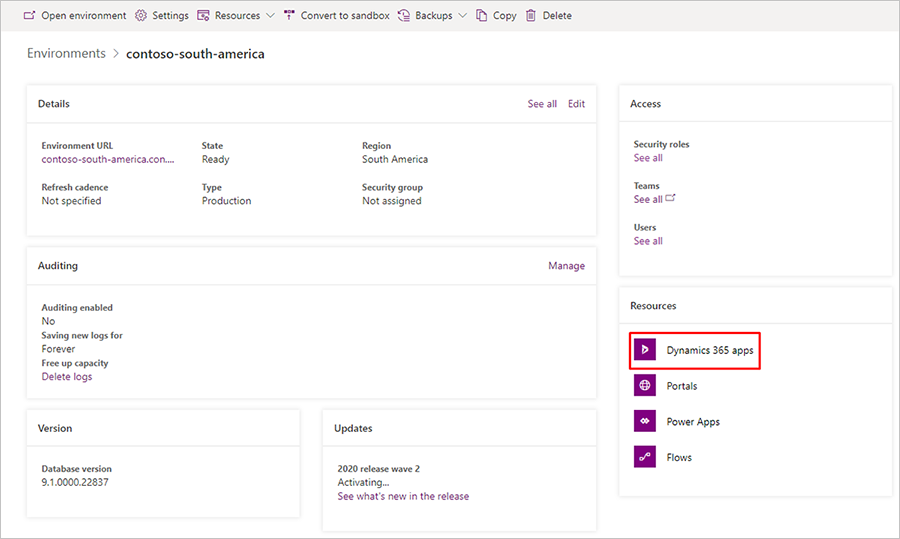Click the Refresh cadence value Not specified

point(71,201)
